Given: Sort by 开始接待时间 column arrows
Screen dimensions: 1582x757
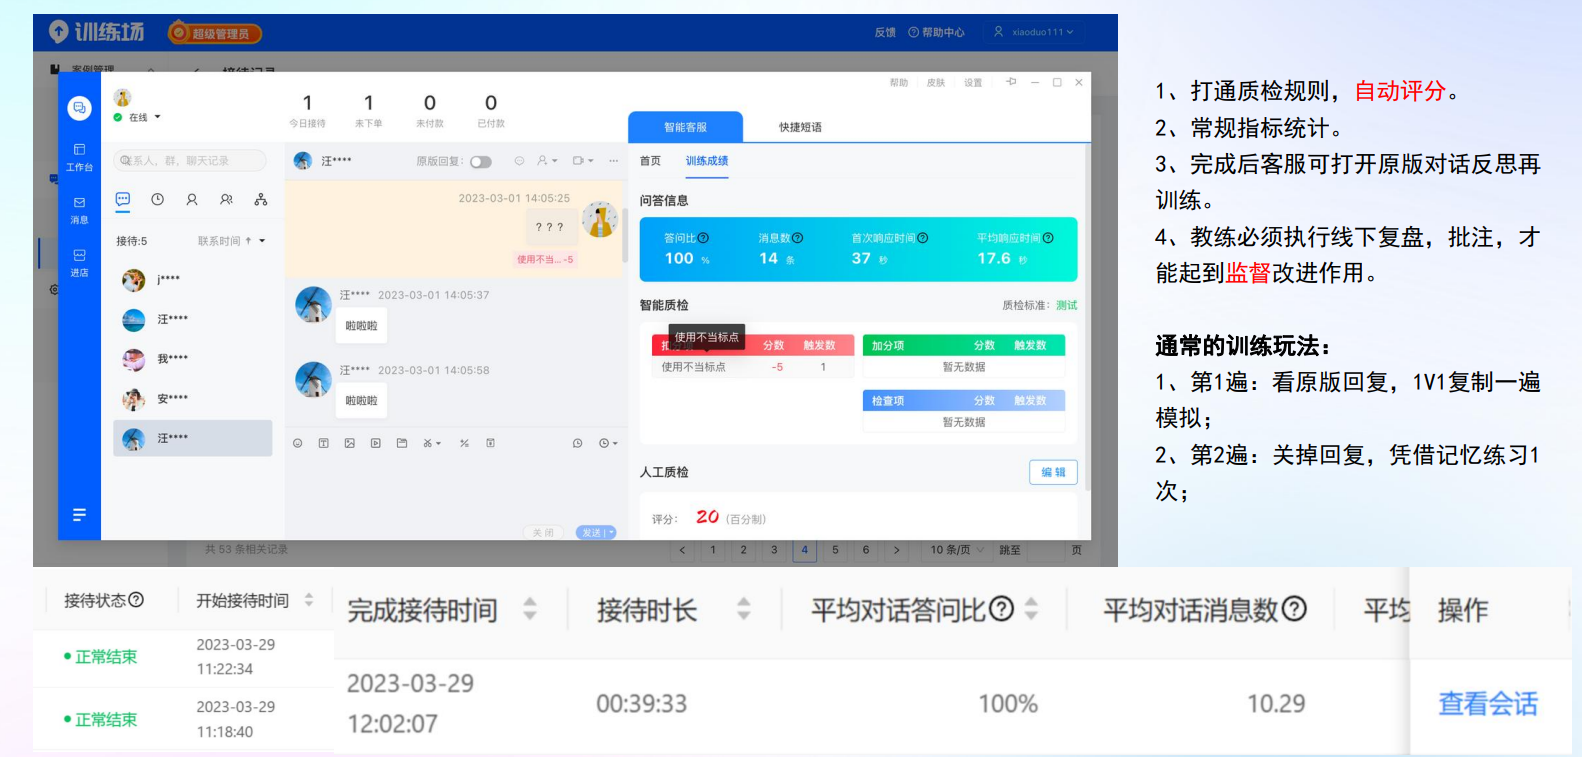Looking at the screenshot, I should point(309,600).
